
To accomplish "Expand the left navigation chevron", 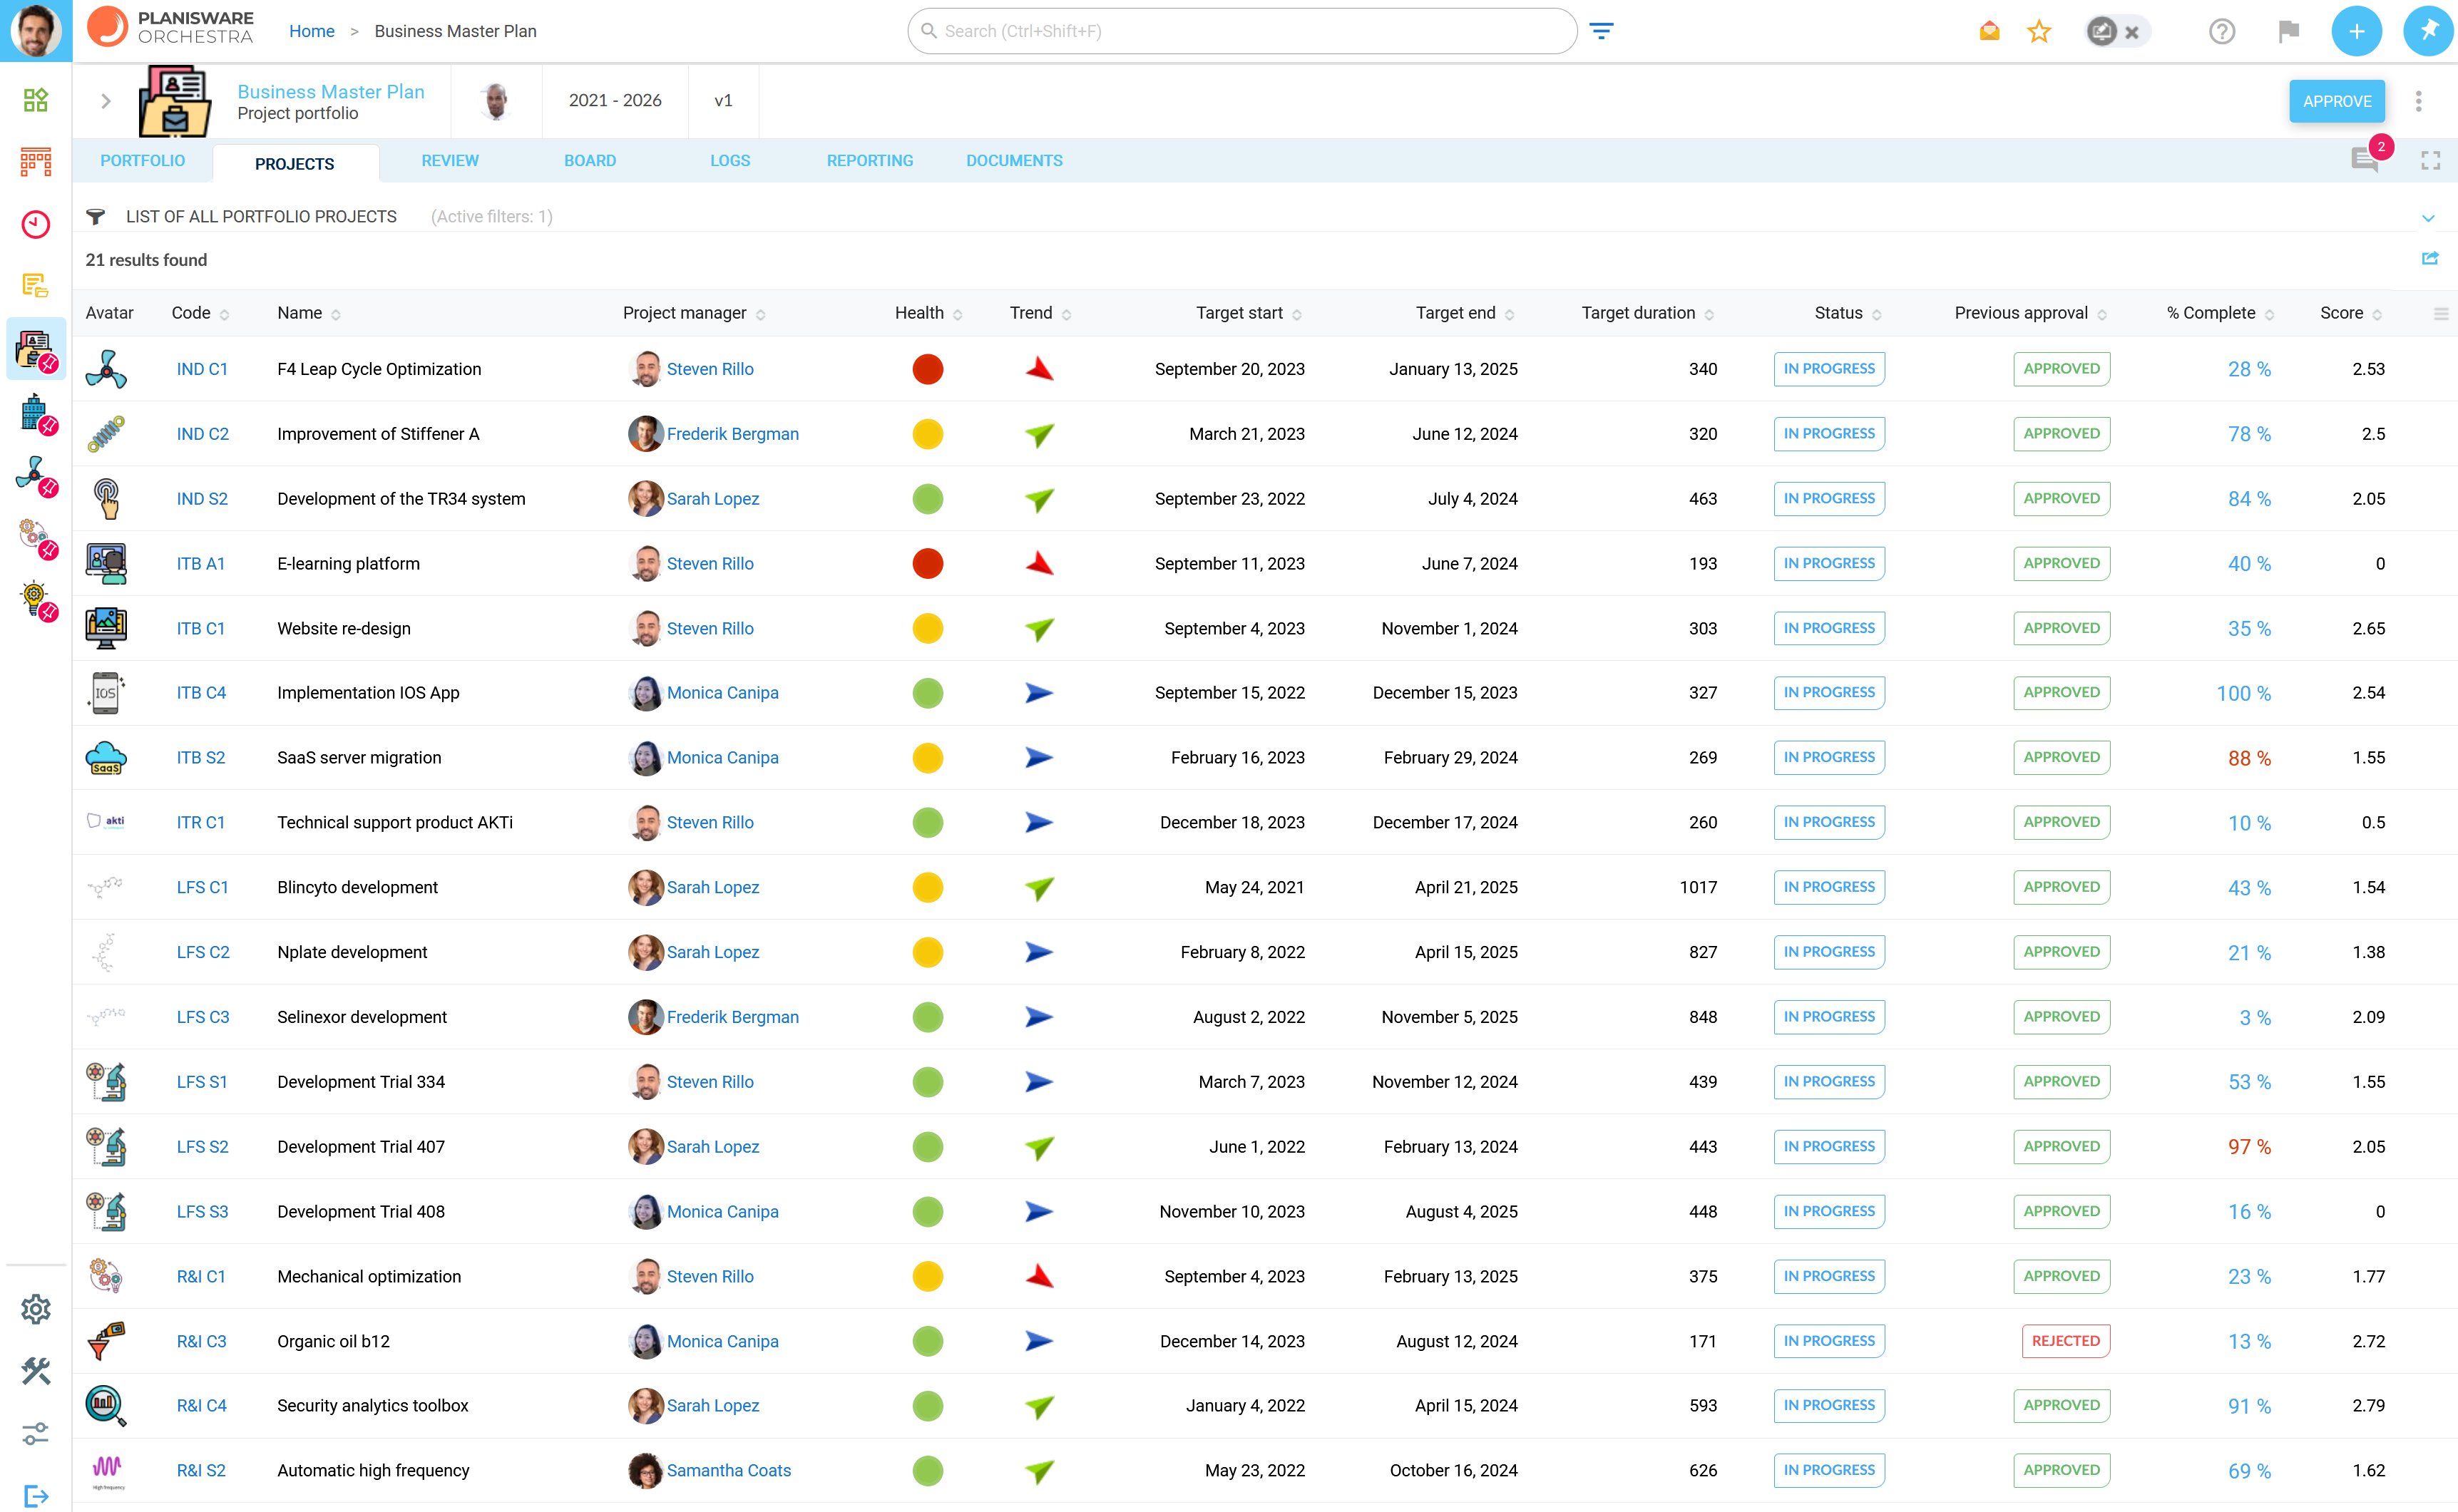I will [105, 101].
